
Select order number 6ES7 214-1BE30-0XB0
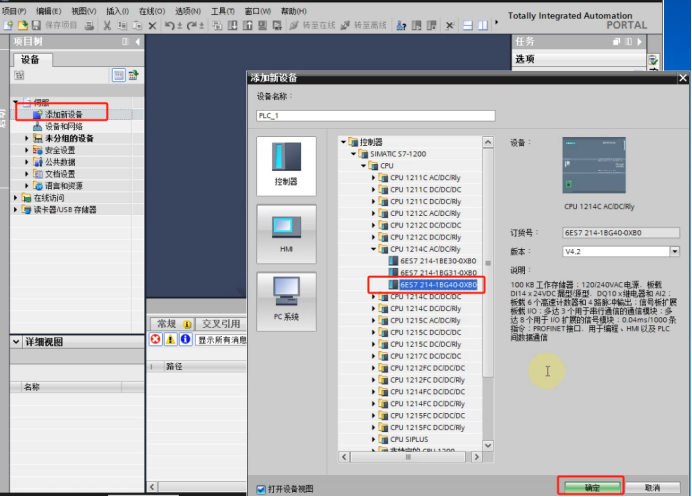coord(438,261)
